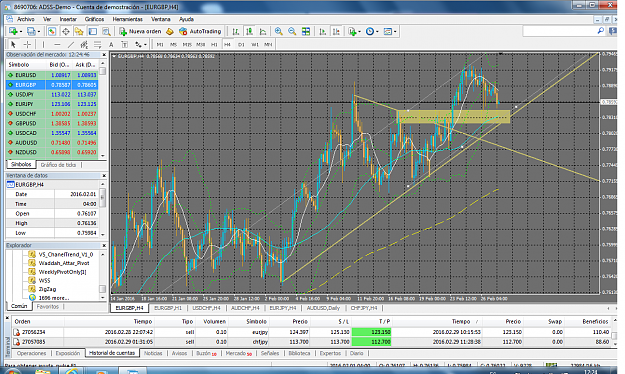Click the yellow highlighted rectangle on the chart
Viewport: 625px width, 374px height.
coord(454,116)
